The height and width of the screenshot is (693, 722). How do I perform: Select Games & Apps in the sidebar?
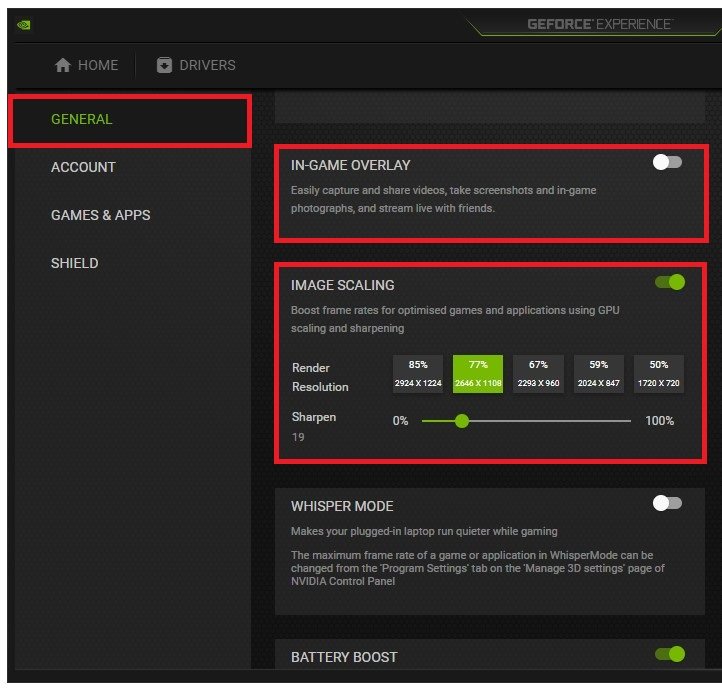[100, 215]
